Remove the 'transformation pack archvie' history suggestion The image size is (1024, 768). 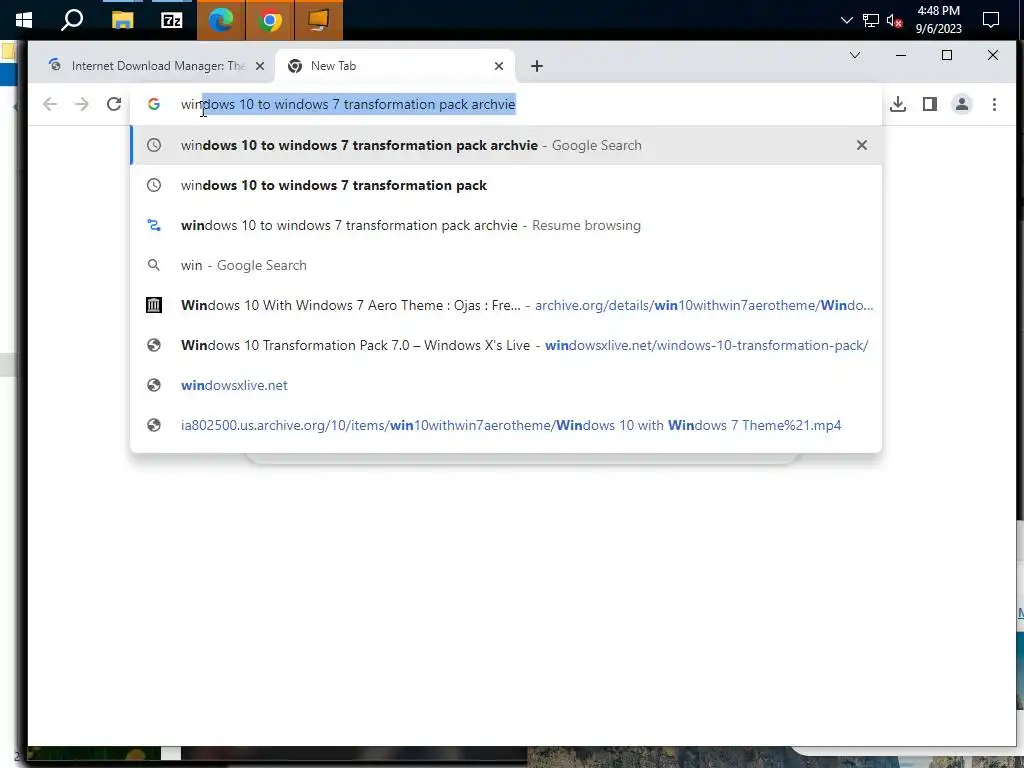(x=861, y=145)
